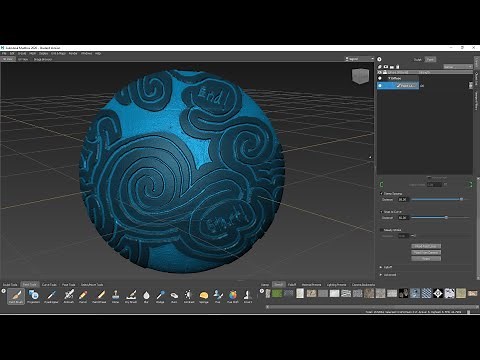Open the Layers window menu circle icon
The width and height of the screenshot is (480, 360).
point(379,59)
